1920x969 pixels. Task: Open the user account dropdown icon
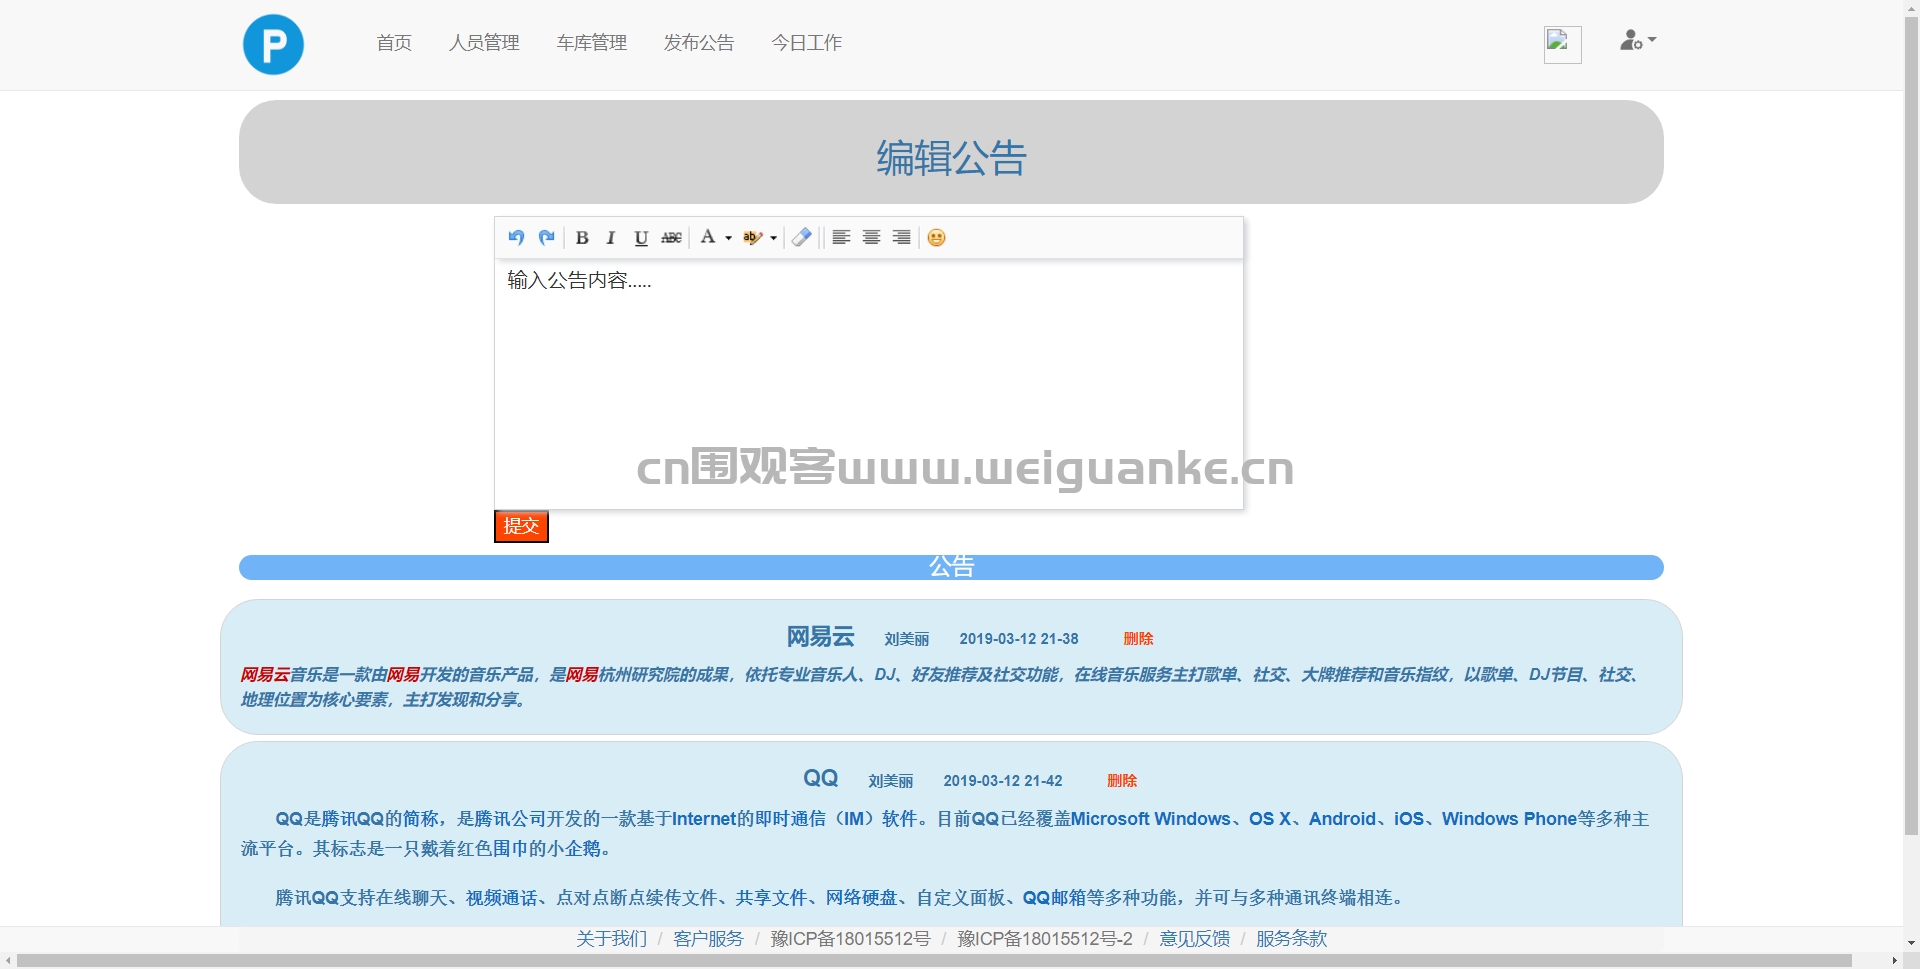point(1638,41)
